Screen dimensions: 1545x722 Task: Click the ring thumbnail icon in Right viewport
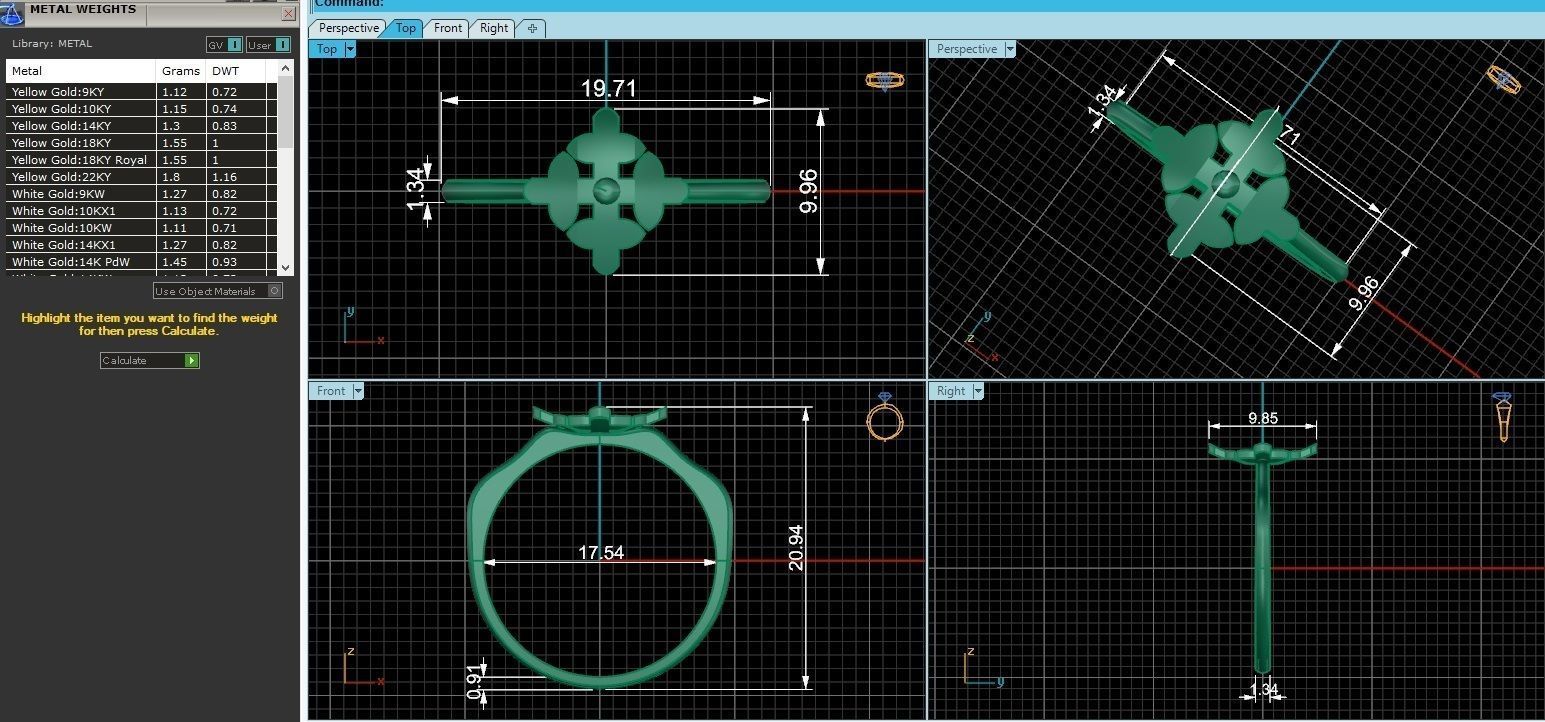[x=1503, y=417]
